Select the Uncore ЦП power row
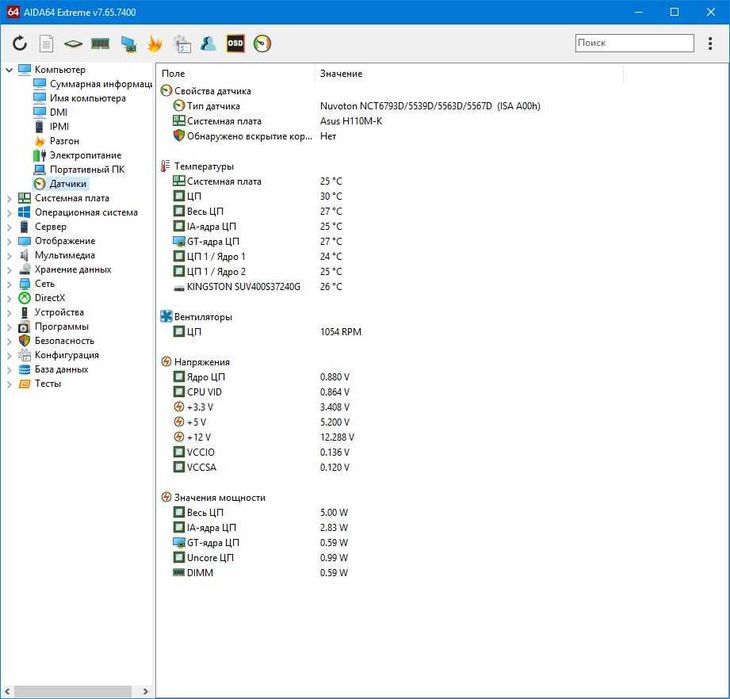730x699 pixels. [260, 557]
